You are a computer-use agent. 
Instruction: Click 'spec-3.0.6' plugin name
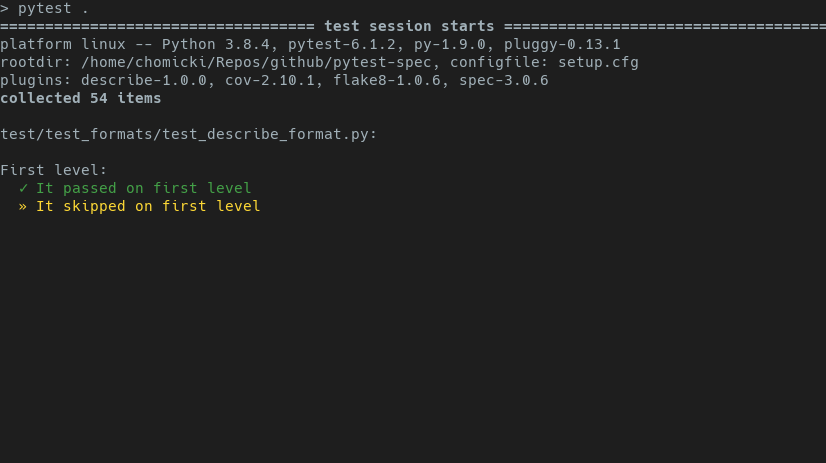tap(504, 80)
